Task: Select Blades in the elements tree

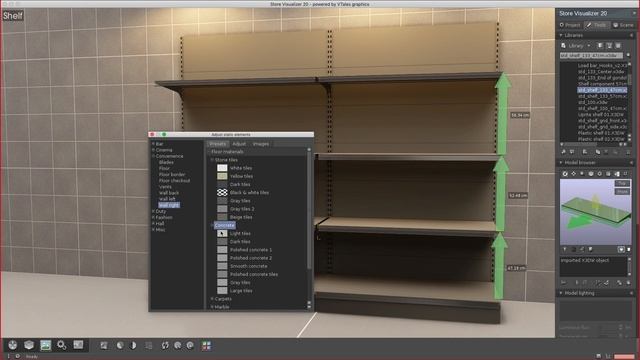Action: click(166, 162)
